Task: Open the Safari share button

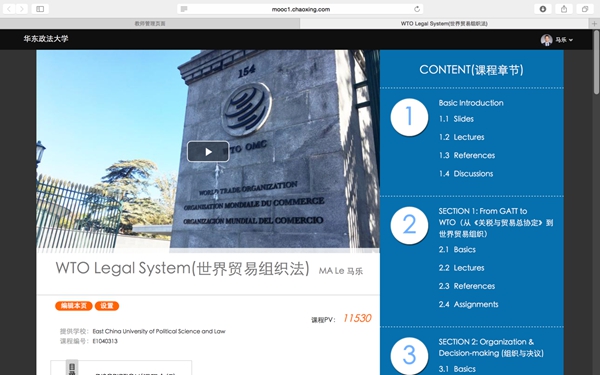Action: [x=564, y=9]
